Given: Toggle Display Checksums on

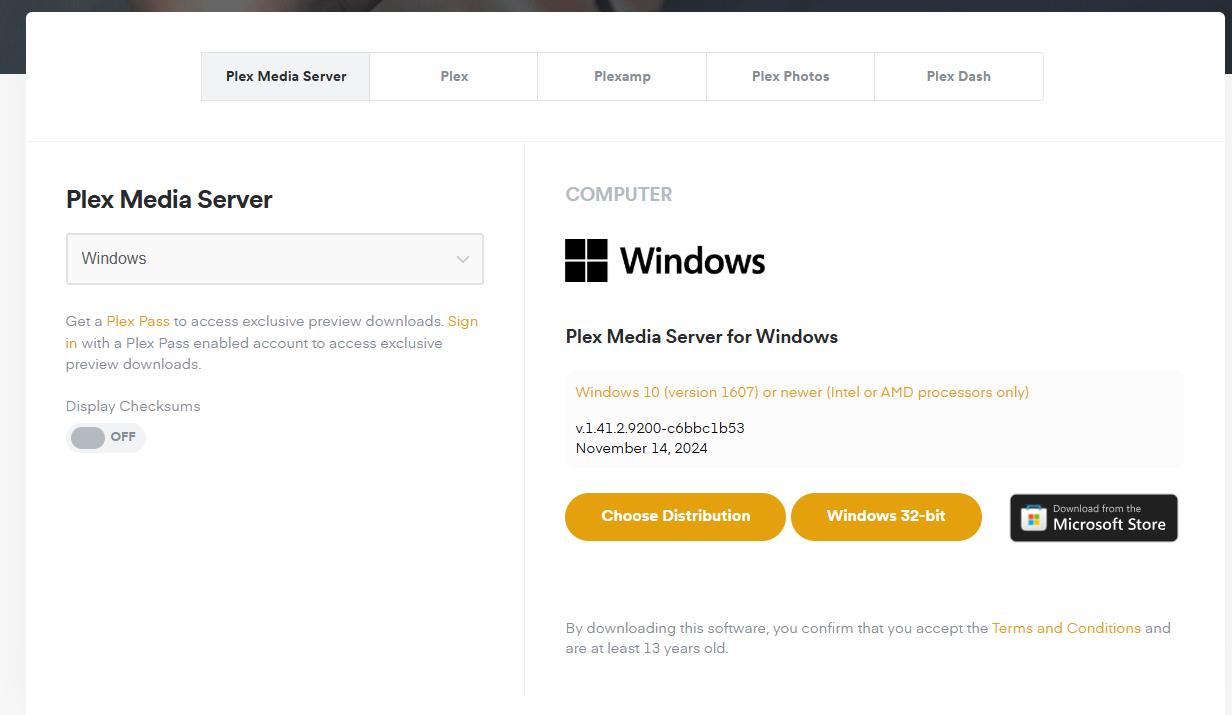Looking at the screenshot, I should tap(105, 438).
